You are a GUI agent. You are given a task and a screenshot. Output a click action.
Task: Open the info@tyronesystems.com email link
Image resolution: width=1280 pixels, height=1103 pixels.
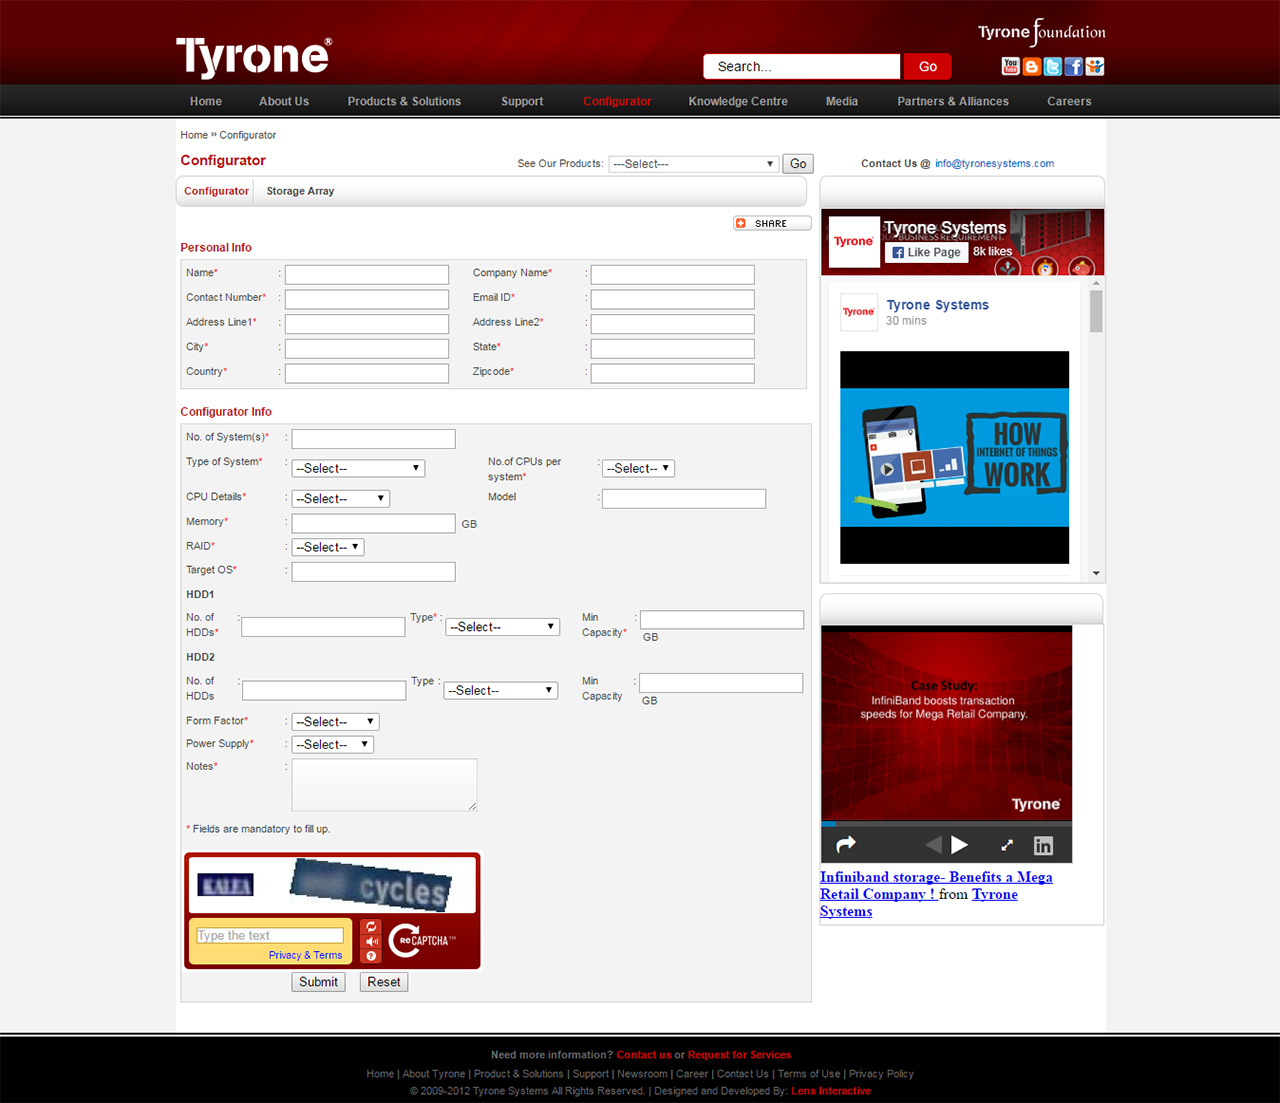994,164
